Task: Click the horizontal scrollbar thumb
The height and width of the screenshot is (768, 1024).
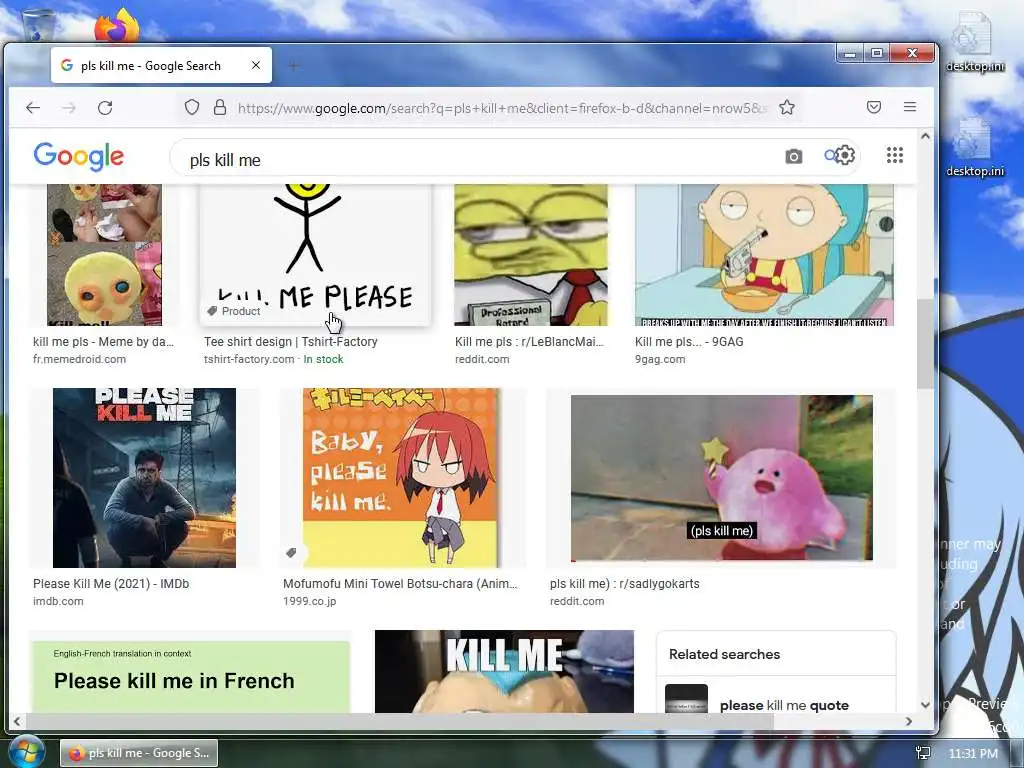Action: click(399, 722)
